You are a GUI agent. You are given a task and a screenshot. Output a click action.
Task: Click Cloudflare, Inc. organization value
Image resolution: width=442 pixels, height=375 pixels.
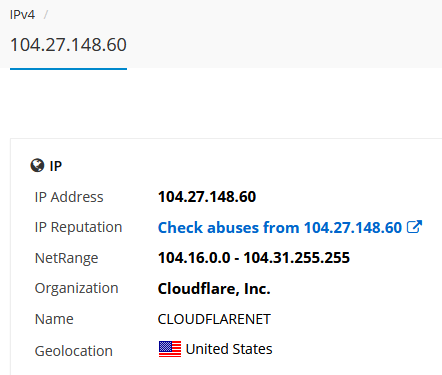point(214,289)
